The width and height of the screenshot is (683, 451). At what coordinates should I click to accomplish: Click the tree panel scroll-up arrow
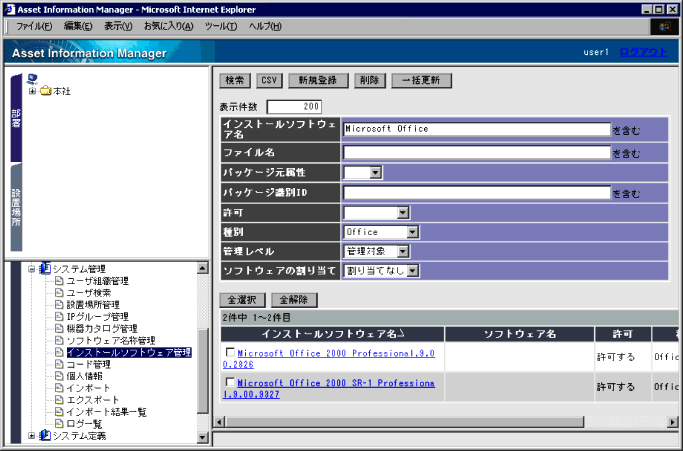point(203,268)
